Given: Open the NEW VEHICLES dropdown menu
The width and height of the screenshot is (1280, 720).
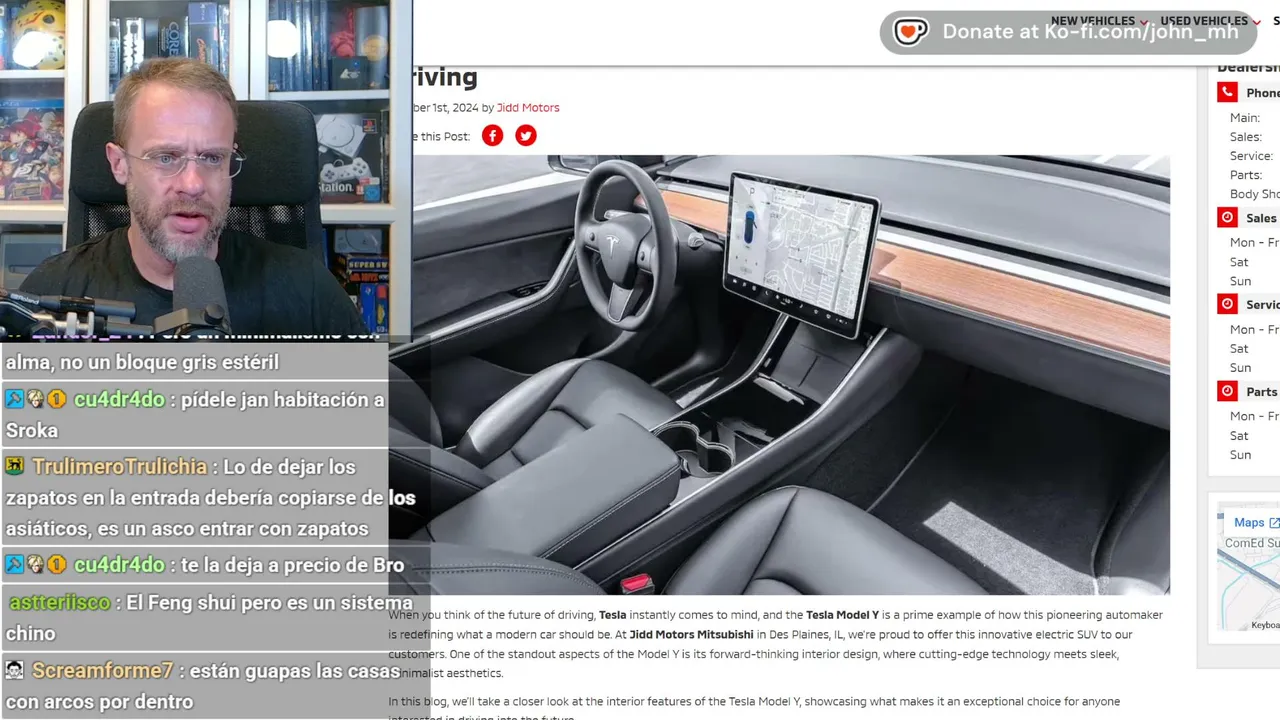Looking at the screenshot, I should [x=1098, y=21].
